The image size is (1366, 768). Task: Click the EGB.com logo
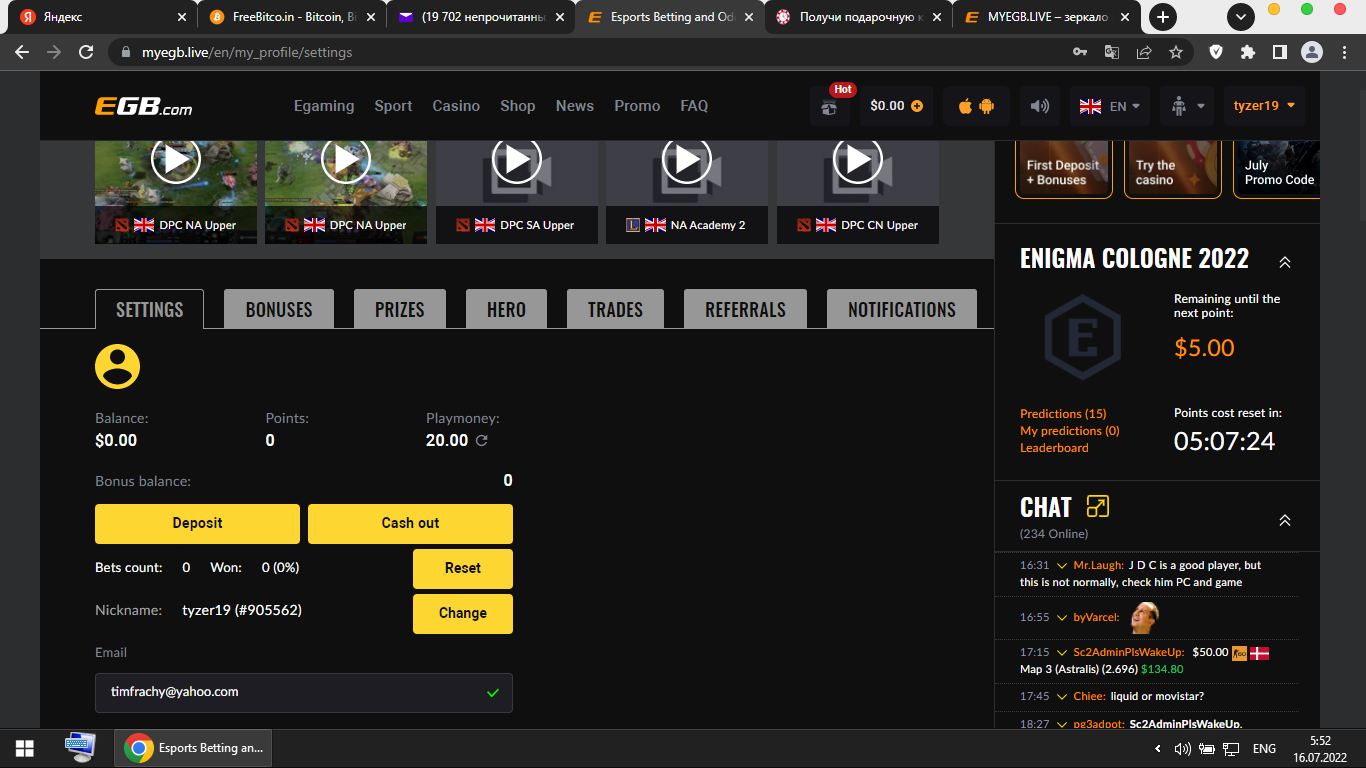pyautogui.click(x=143, y=106)
